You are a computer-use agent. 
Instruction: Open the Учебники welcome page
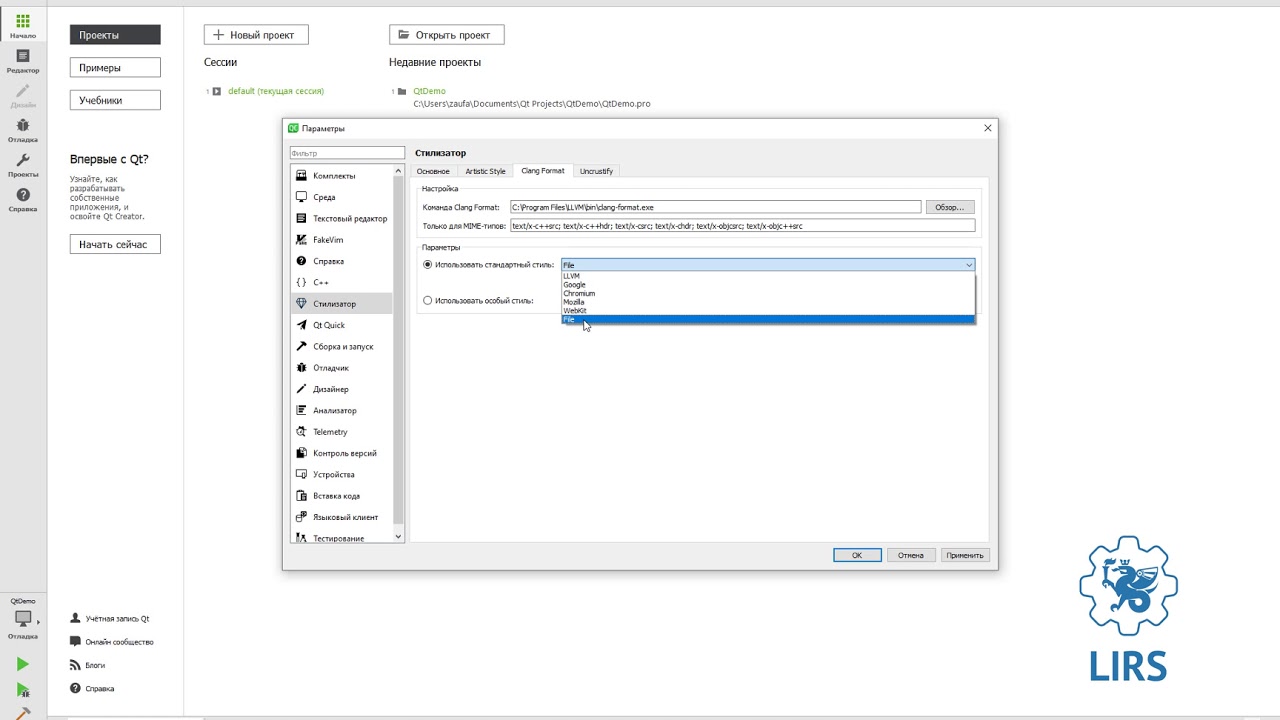pyautogui.click(x=115, y=101)
